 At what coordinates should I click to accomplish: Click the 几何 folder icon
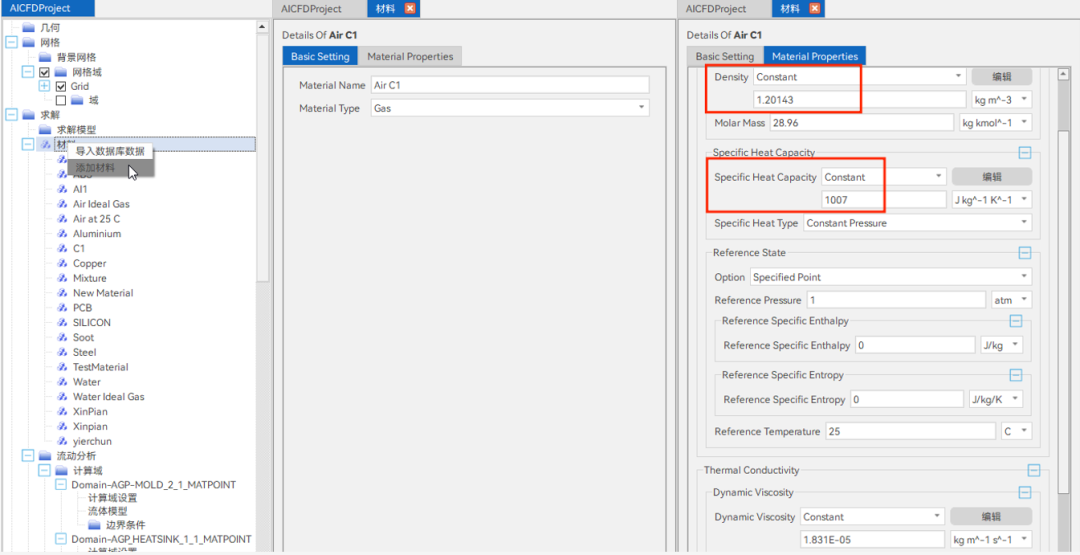coord(28,28)
